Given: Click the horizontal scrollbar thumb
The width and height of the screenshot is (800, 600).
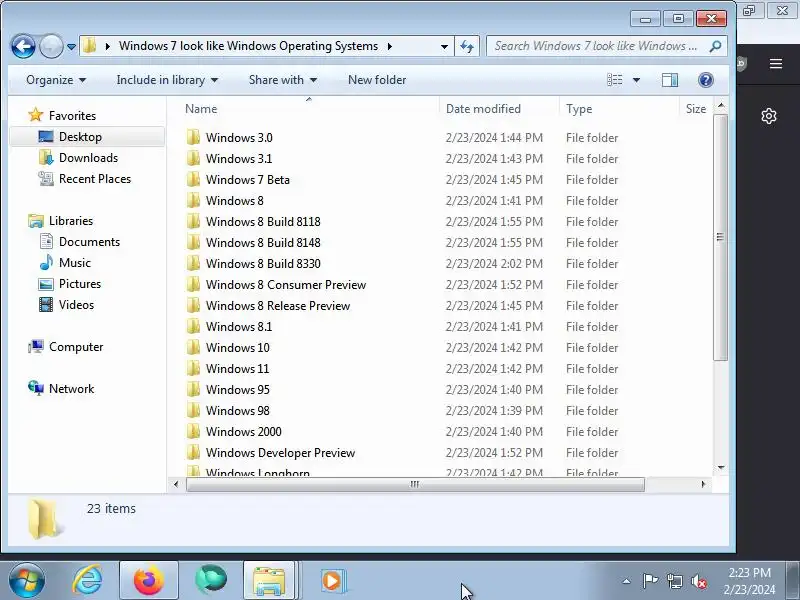Looking at the screenshot, I should (x=415, y=484).
